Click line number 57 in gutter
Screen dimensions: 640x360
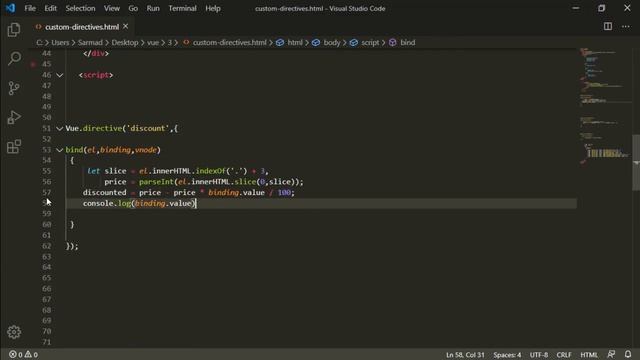point(47,192)
